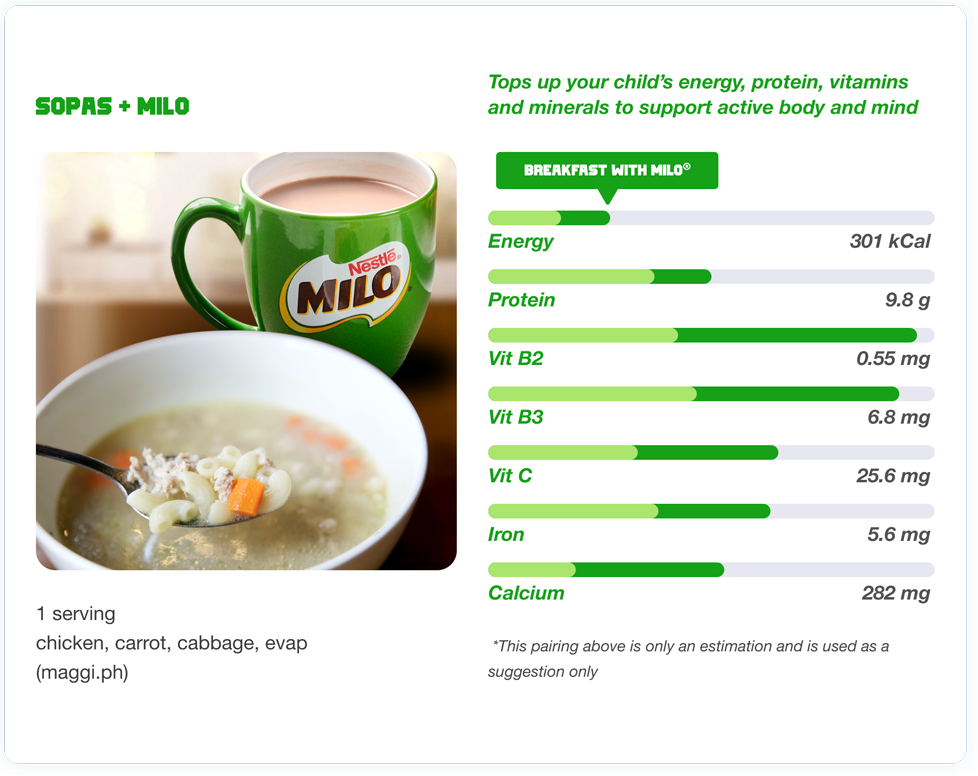The width and height of the screenshot is (978, 776).
Task: Select the 301 kCal energy value
Action: coord(889,241)
